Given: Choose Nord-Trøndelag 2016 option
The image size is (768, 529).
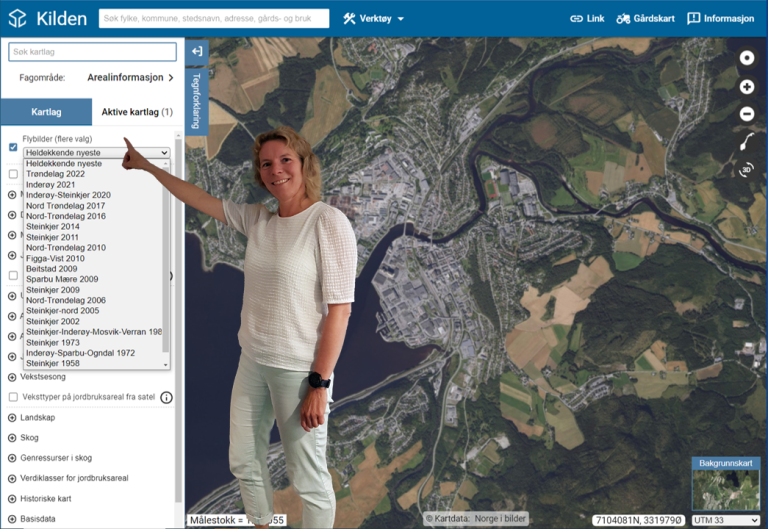Looking at the screenshot, I should click(x=66, y=216).
